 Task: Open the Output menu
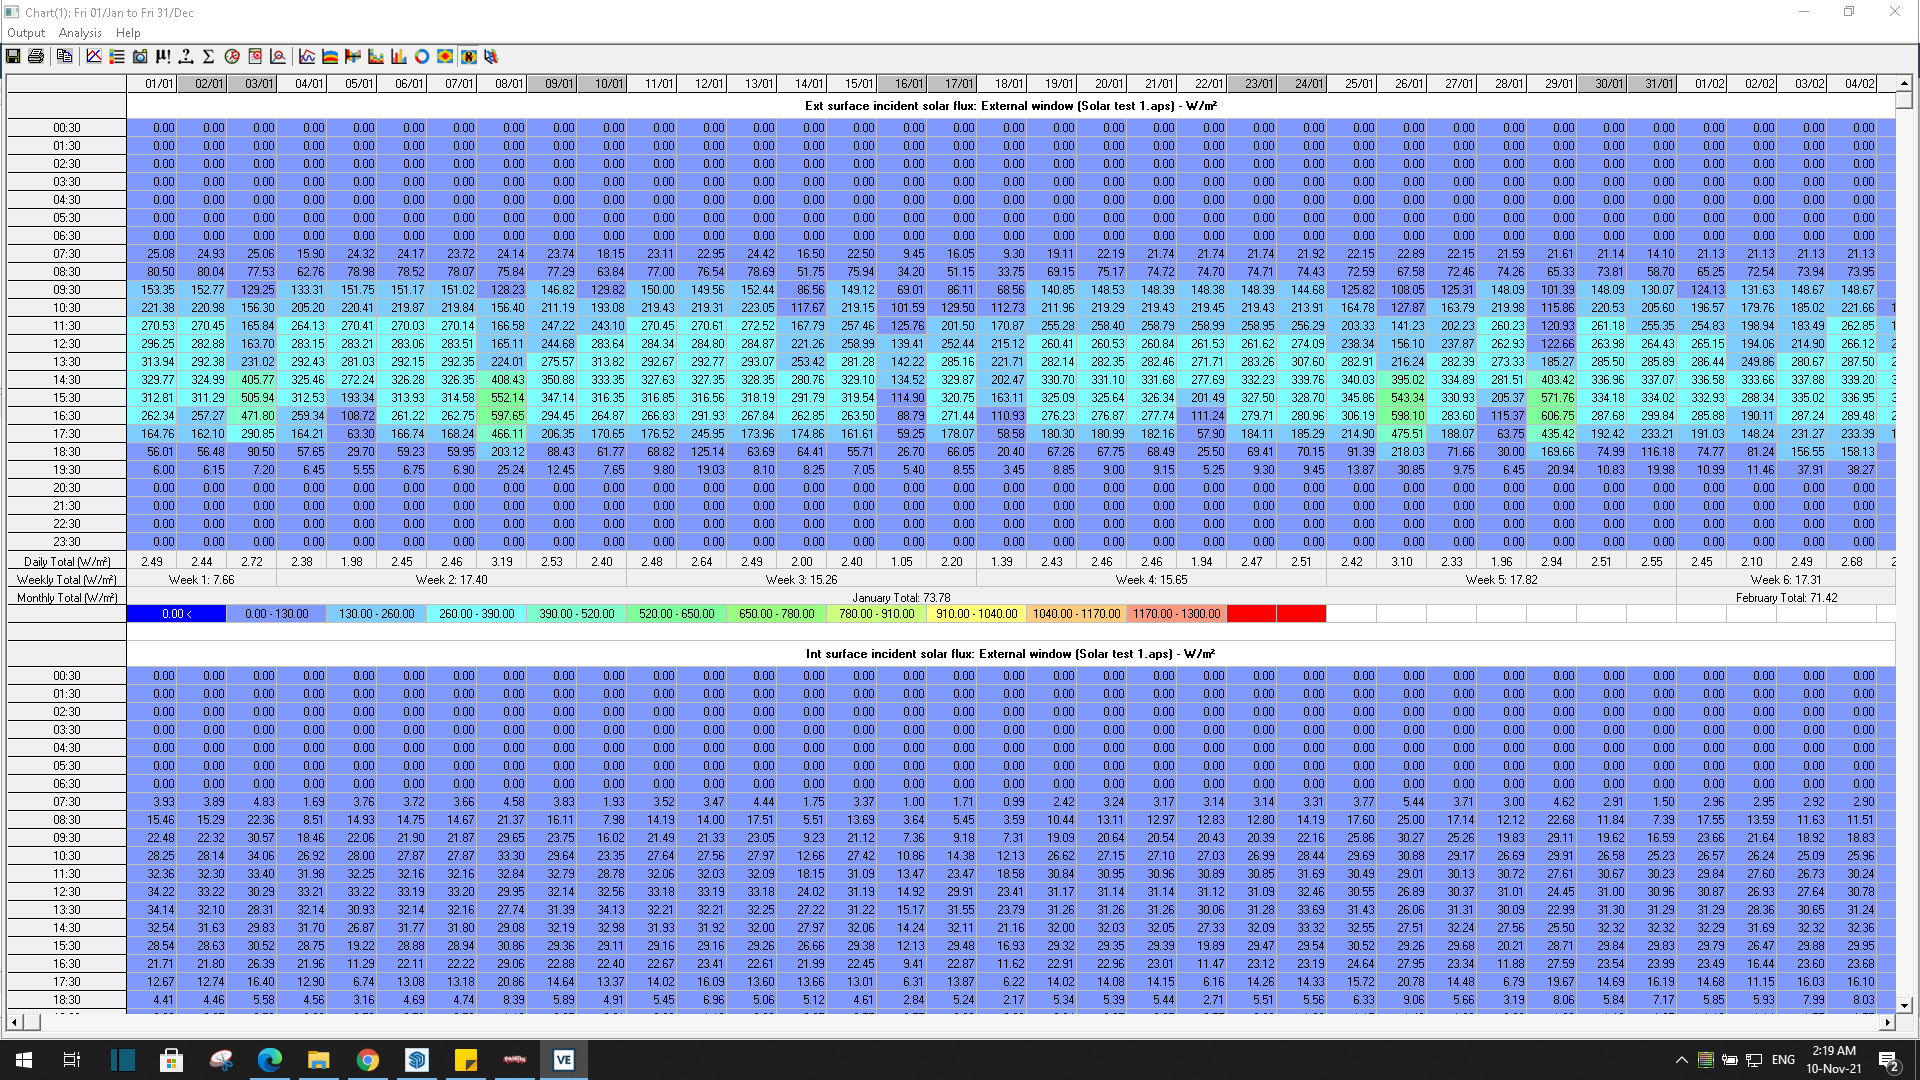[26, 33]
